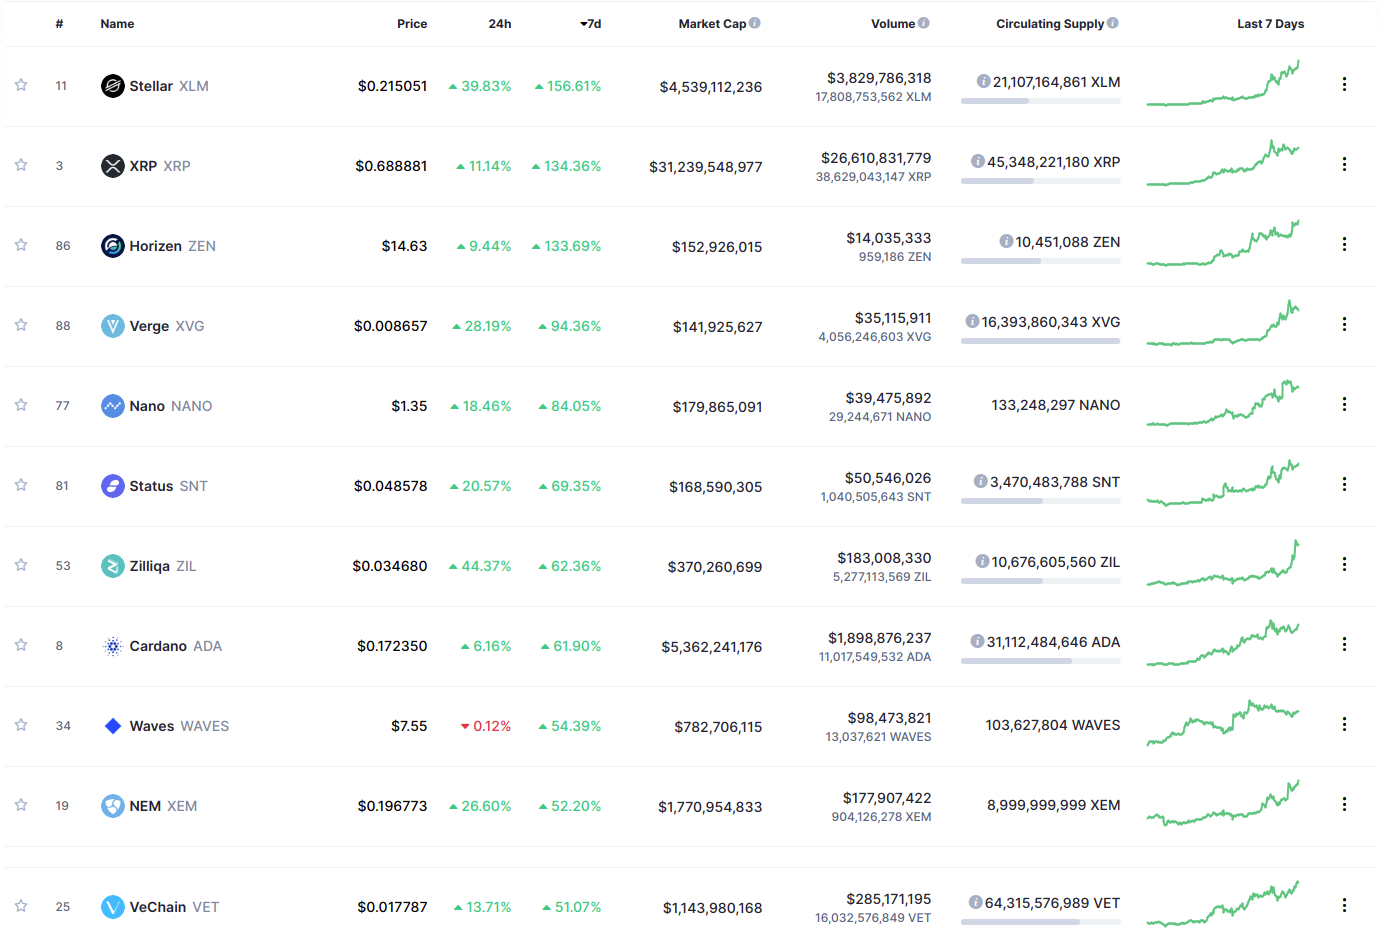Open the more options menu for Waves

tap(1344, 724)
